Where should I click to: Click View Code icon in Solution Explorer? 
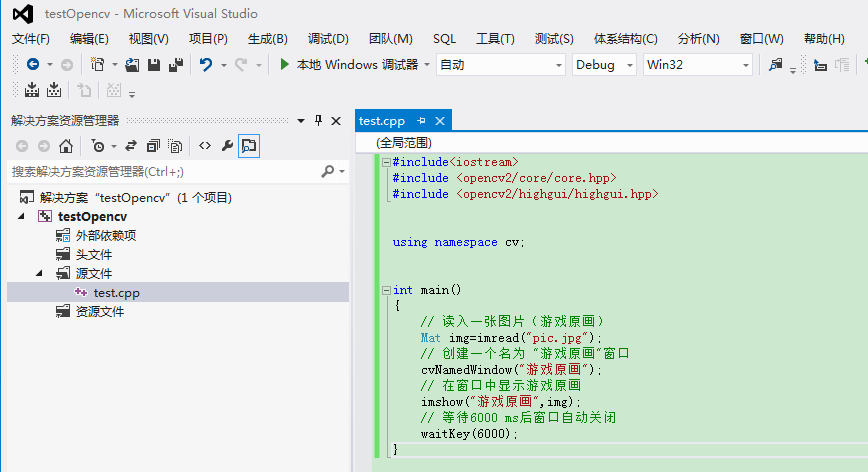204,146
